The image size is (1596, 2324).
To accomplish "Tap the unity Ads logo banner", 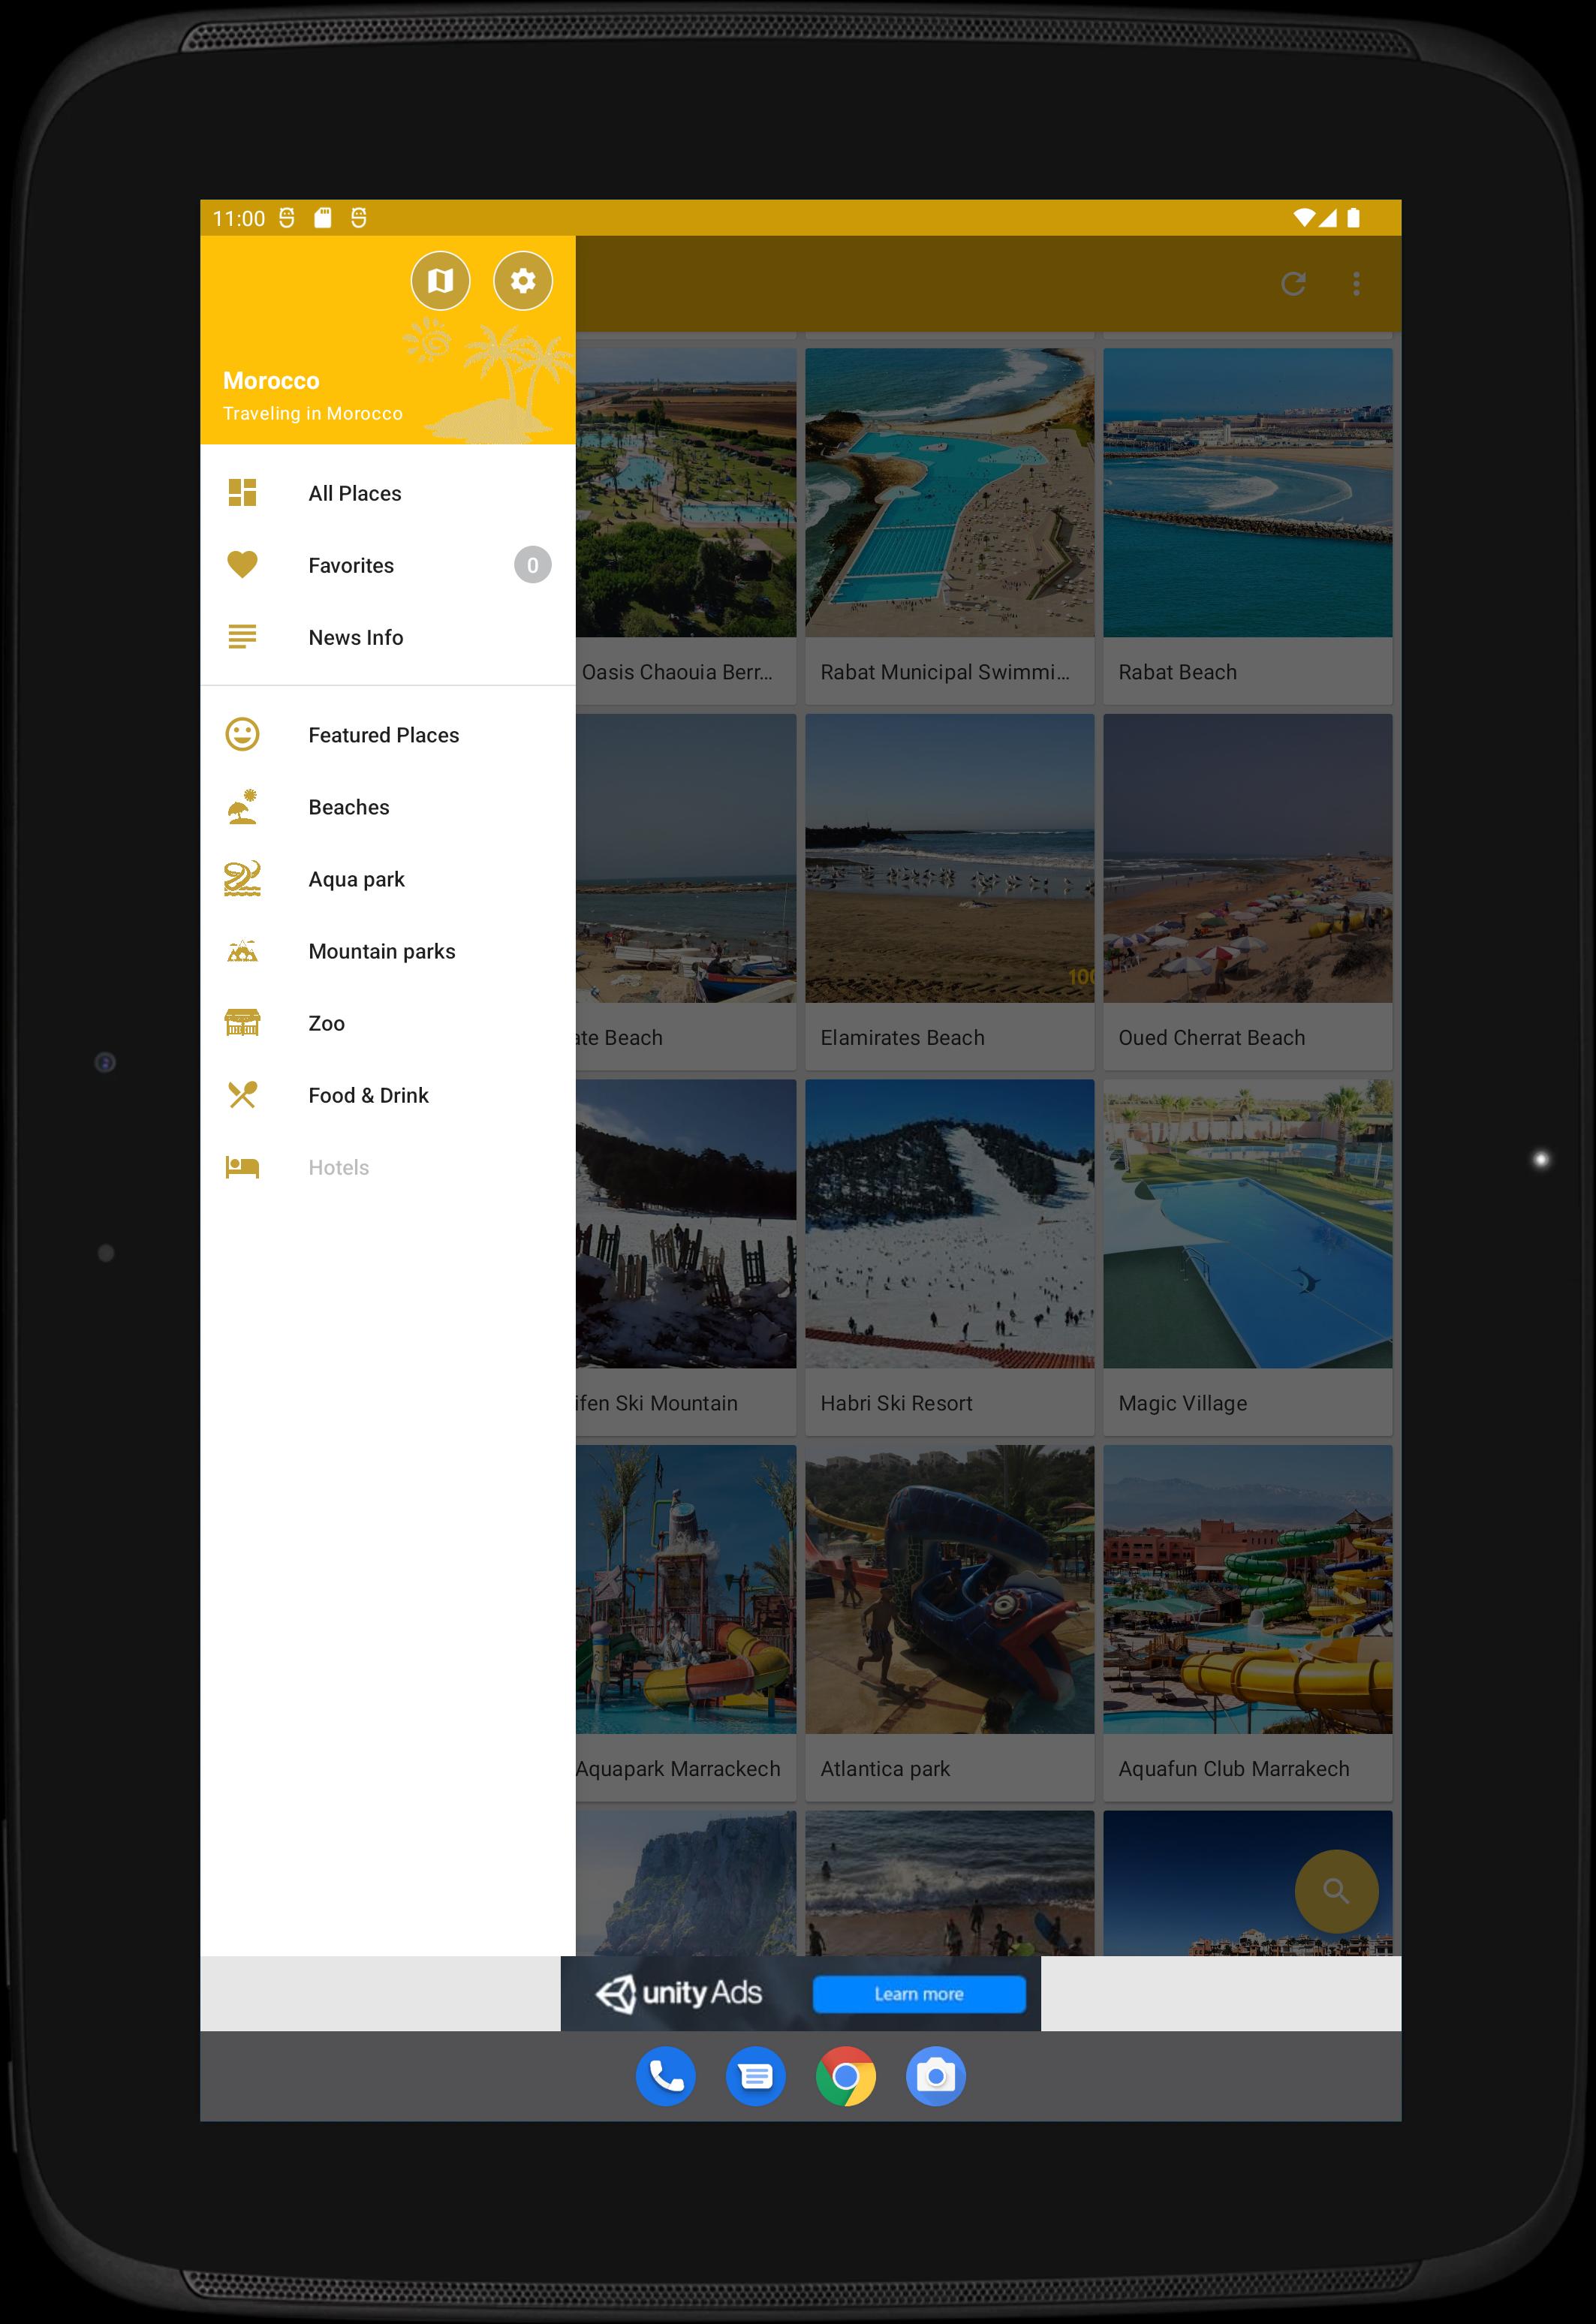I will [679, 1993].
